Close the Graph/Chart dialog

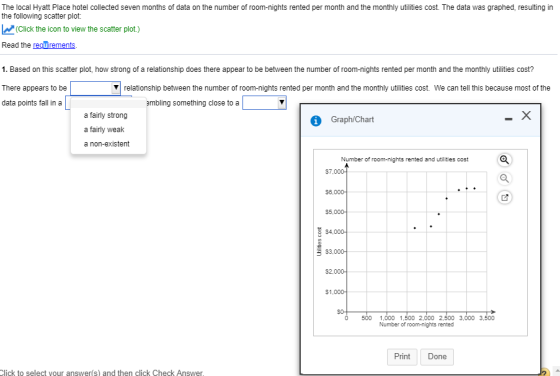pos(526,116)
